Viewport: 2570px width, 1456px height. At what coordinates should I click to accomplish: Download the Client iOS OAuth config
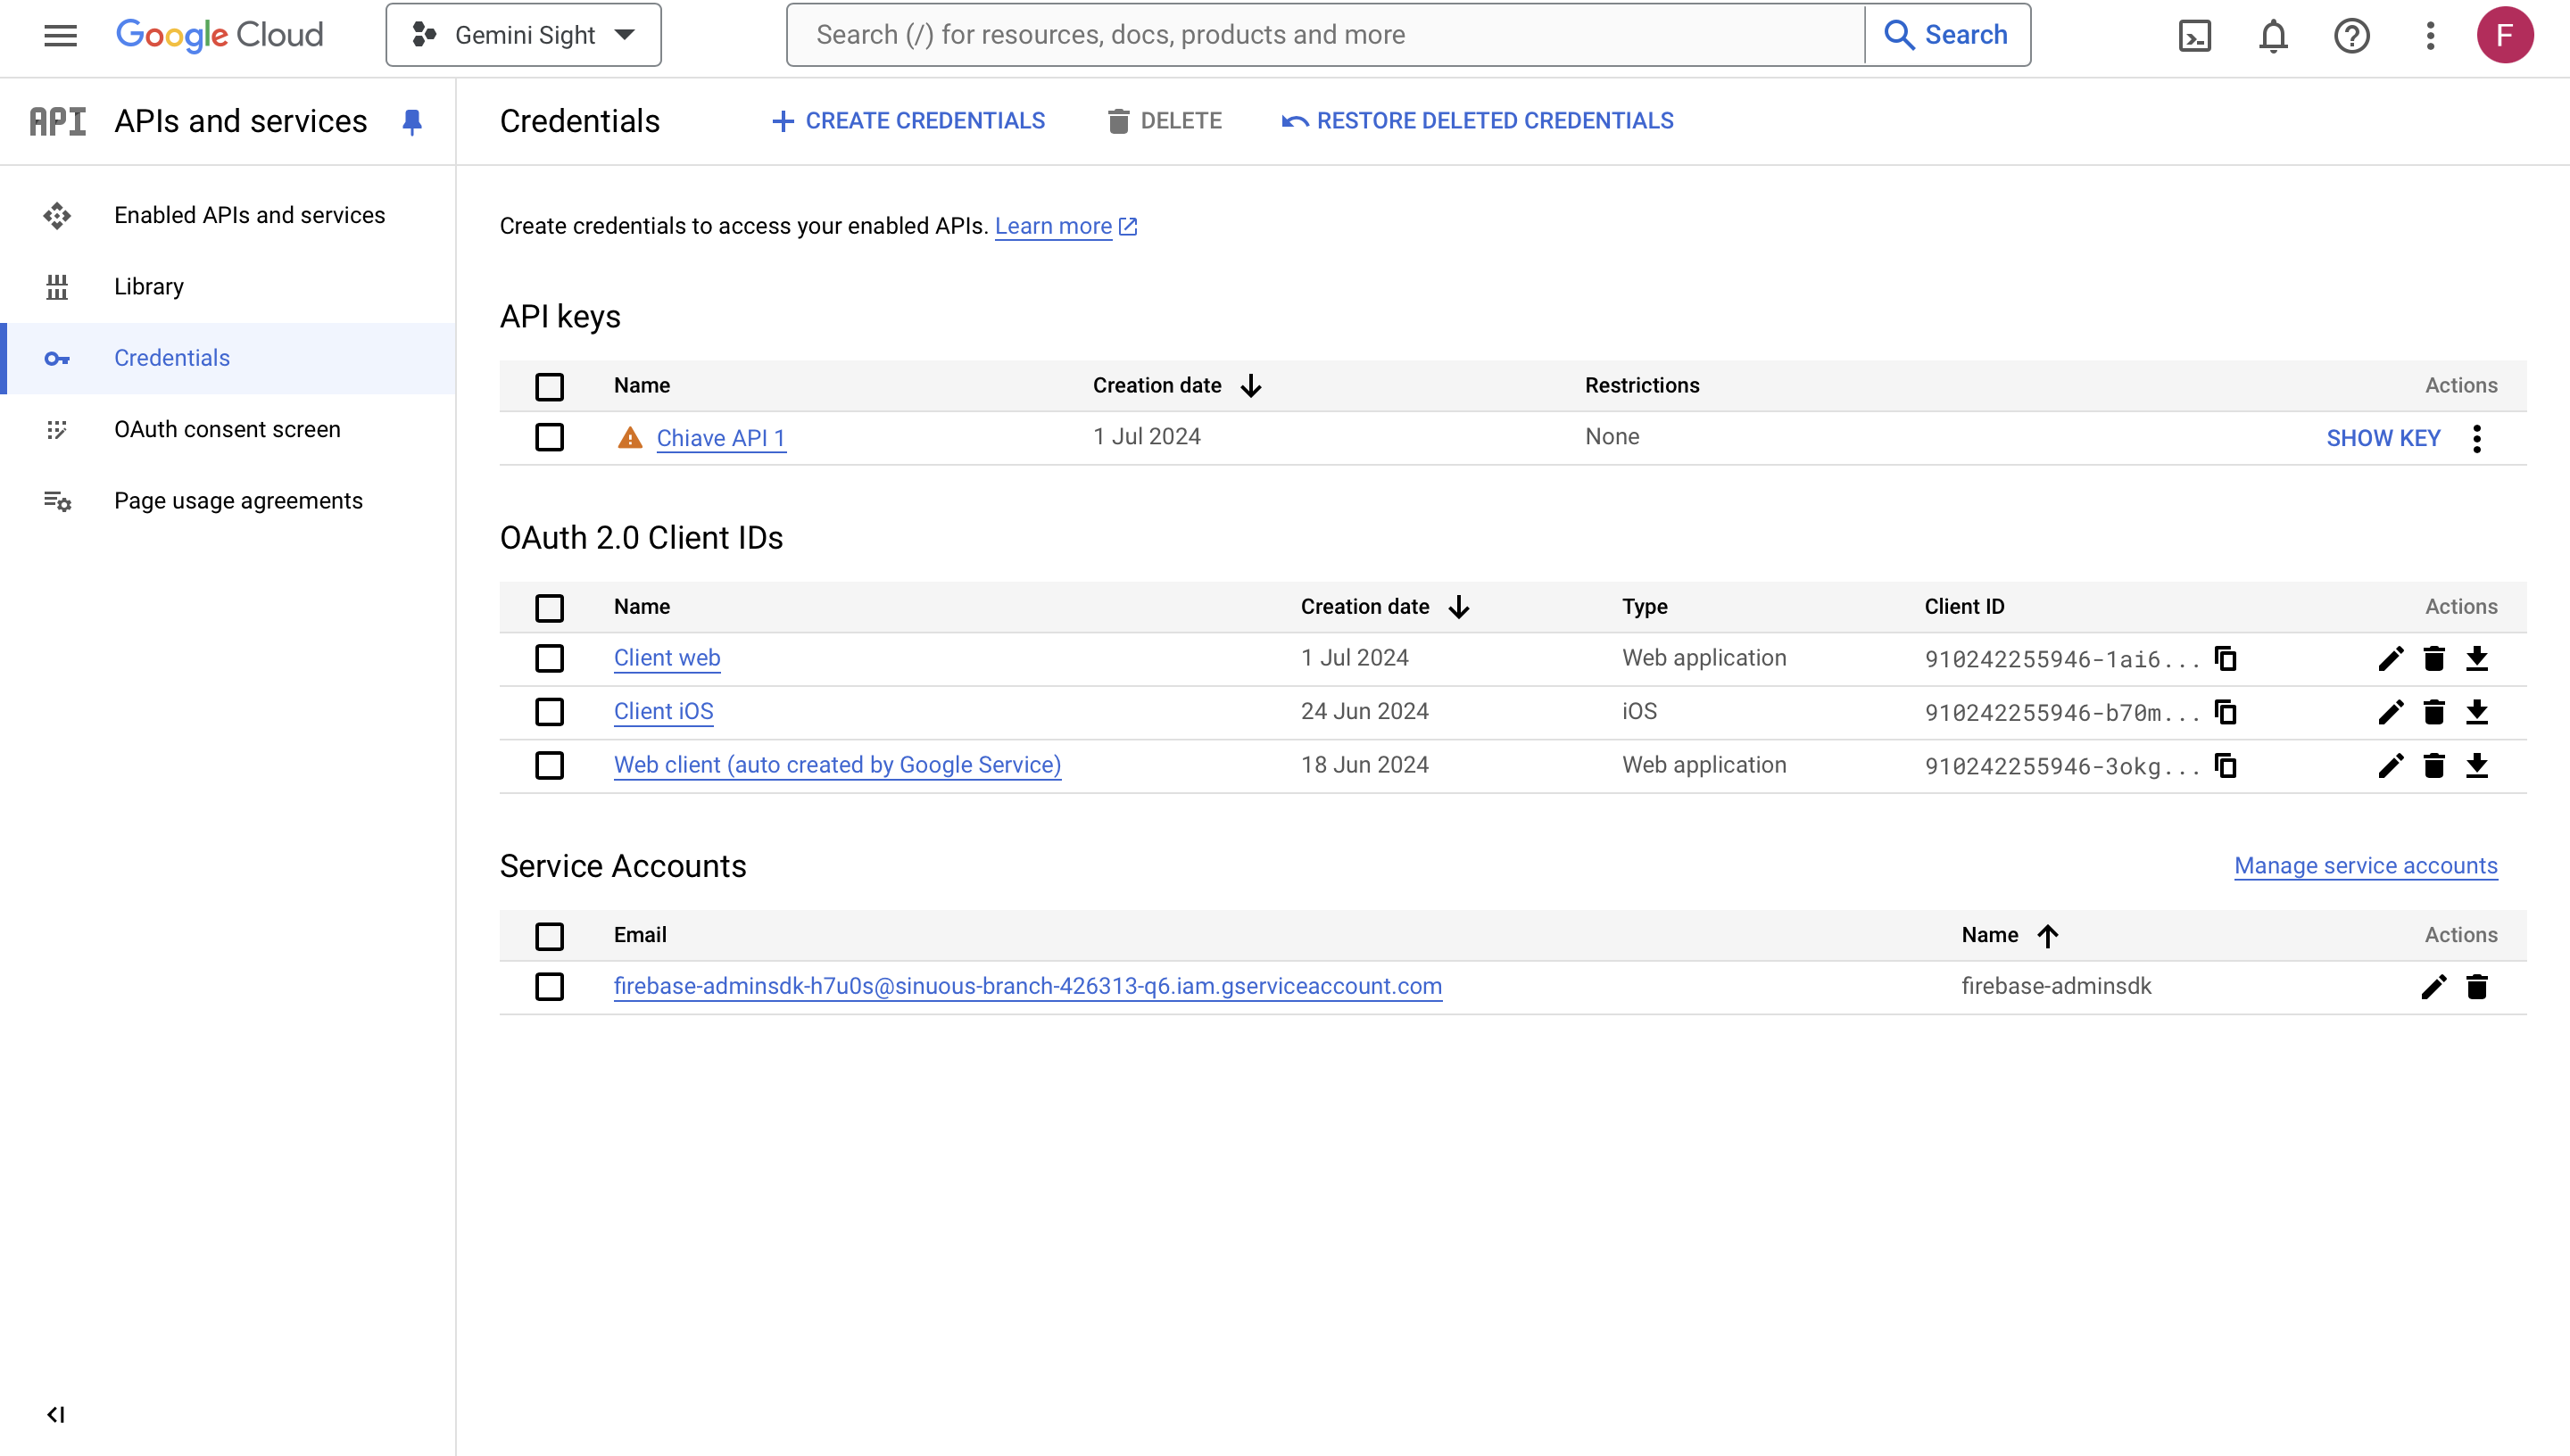tap(2477, 712)
